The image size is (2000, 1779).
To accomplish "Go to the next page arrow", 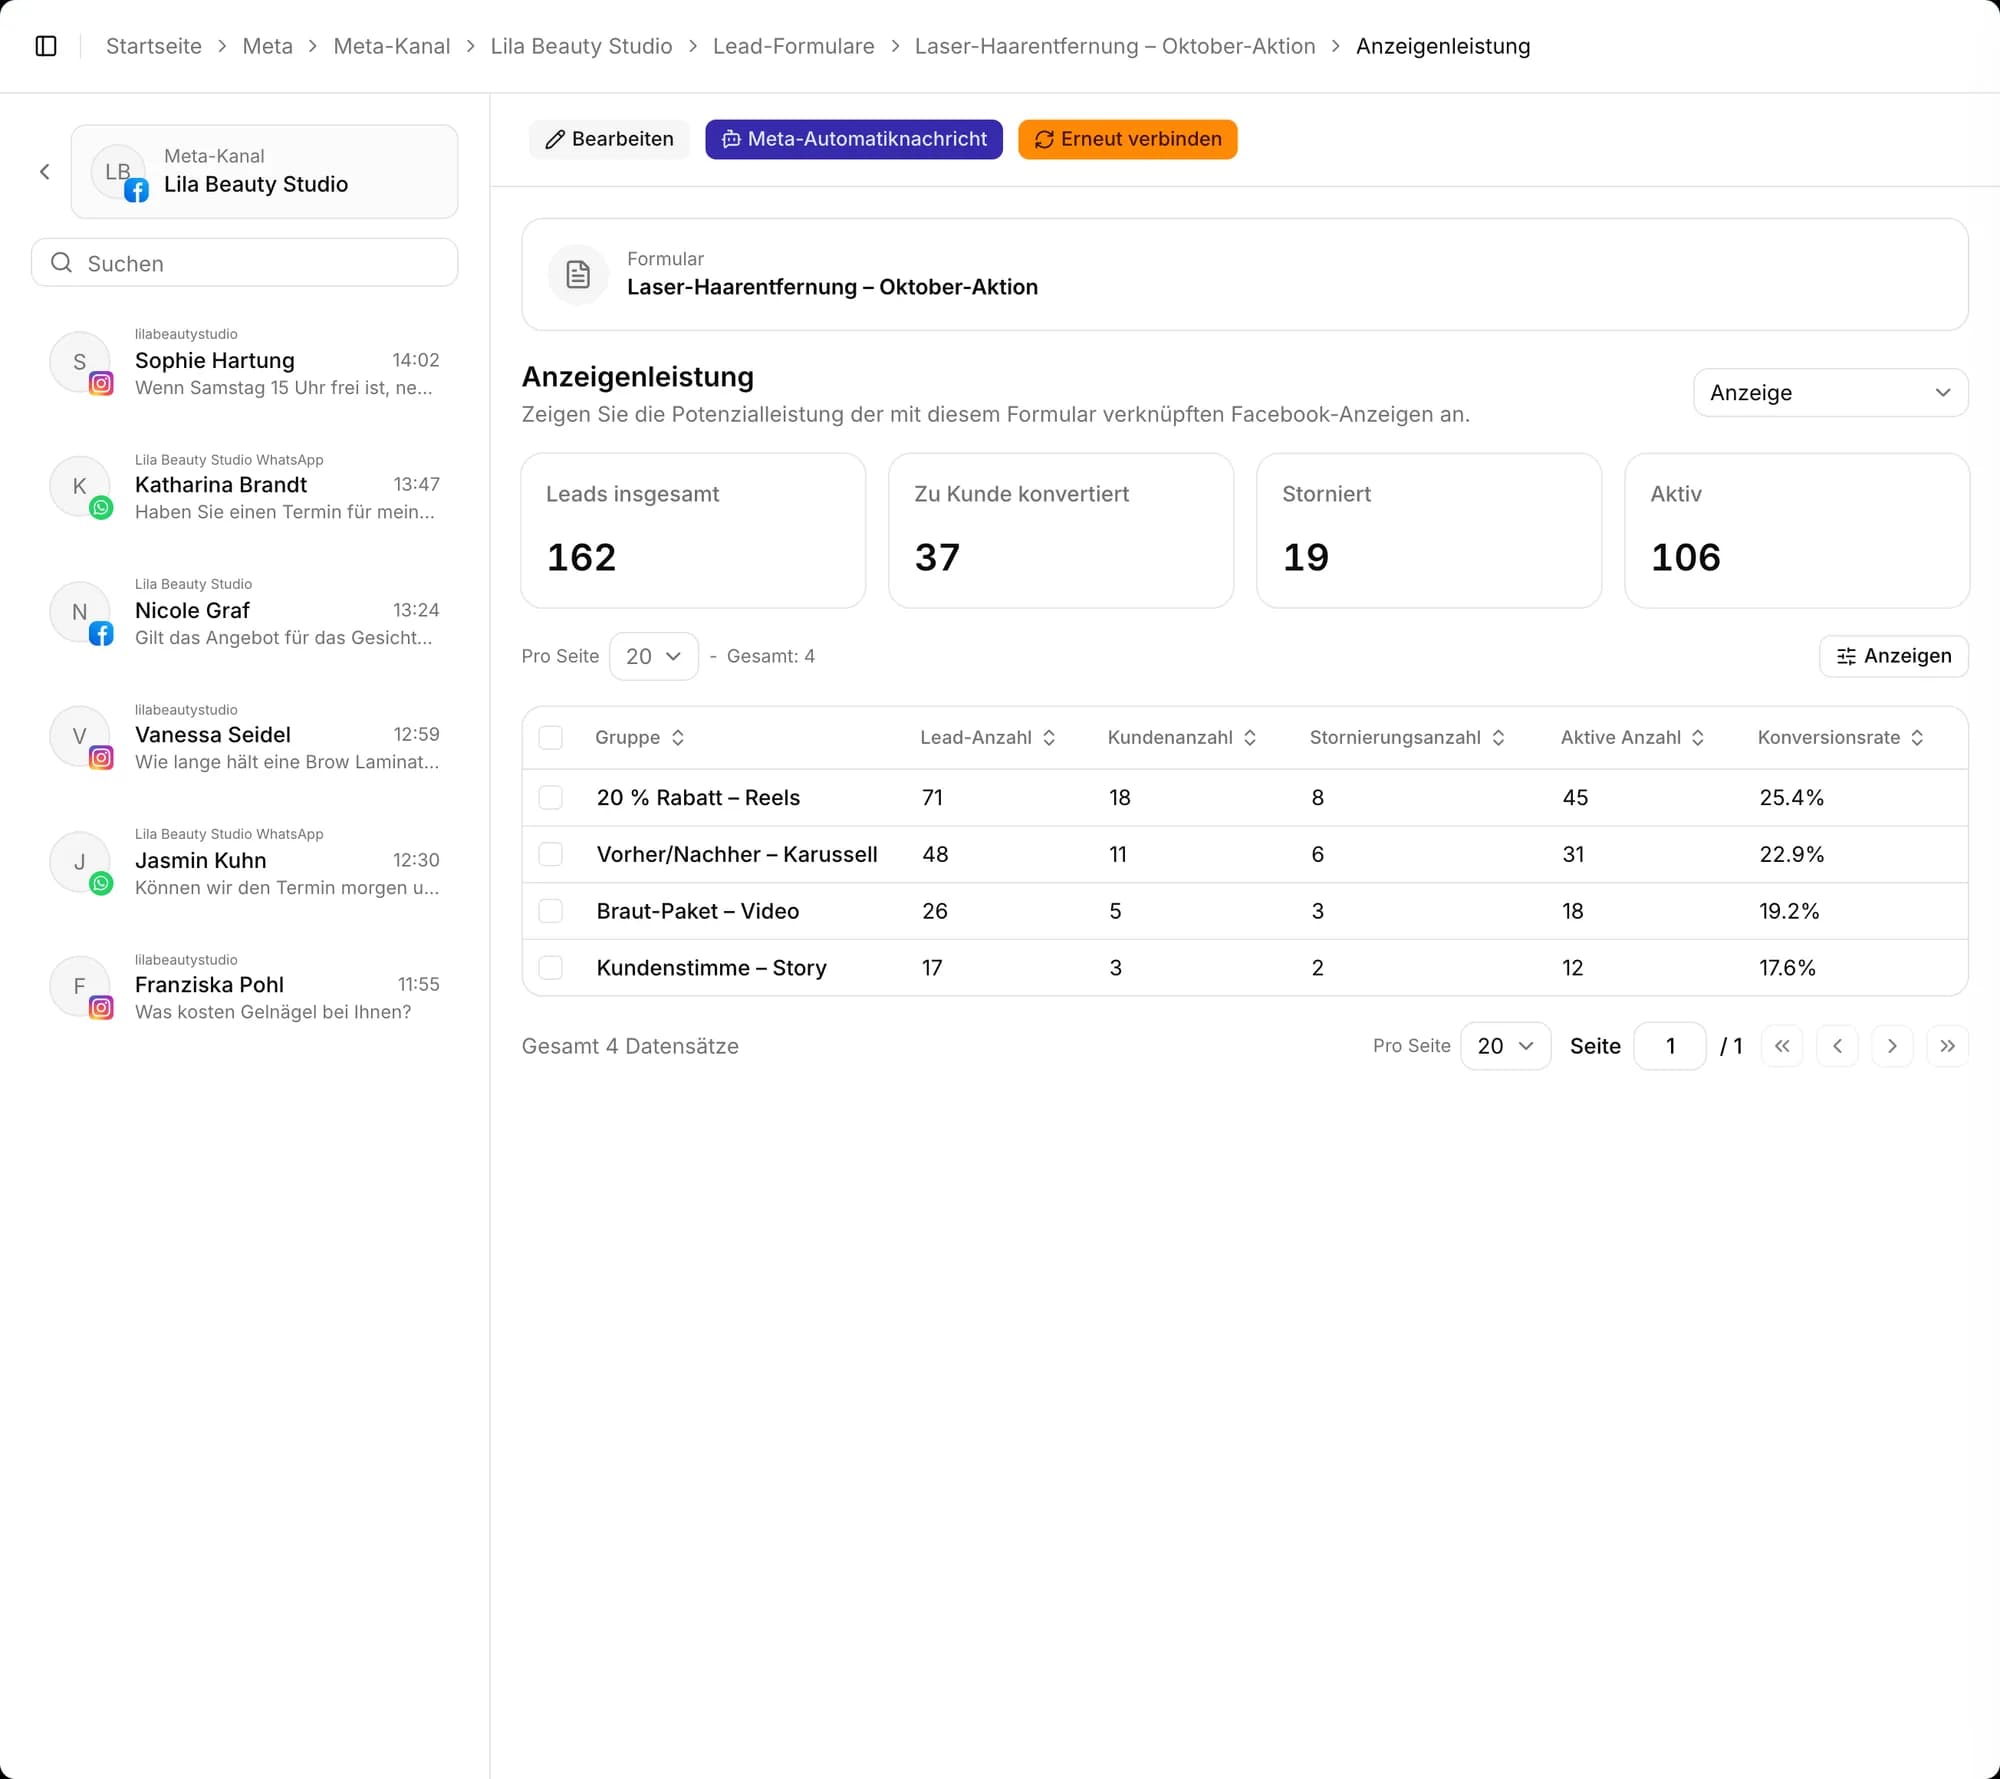I will [x=1892, y=1046].
